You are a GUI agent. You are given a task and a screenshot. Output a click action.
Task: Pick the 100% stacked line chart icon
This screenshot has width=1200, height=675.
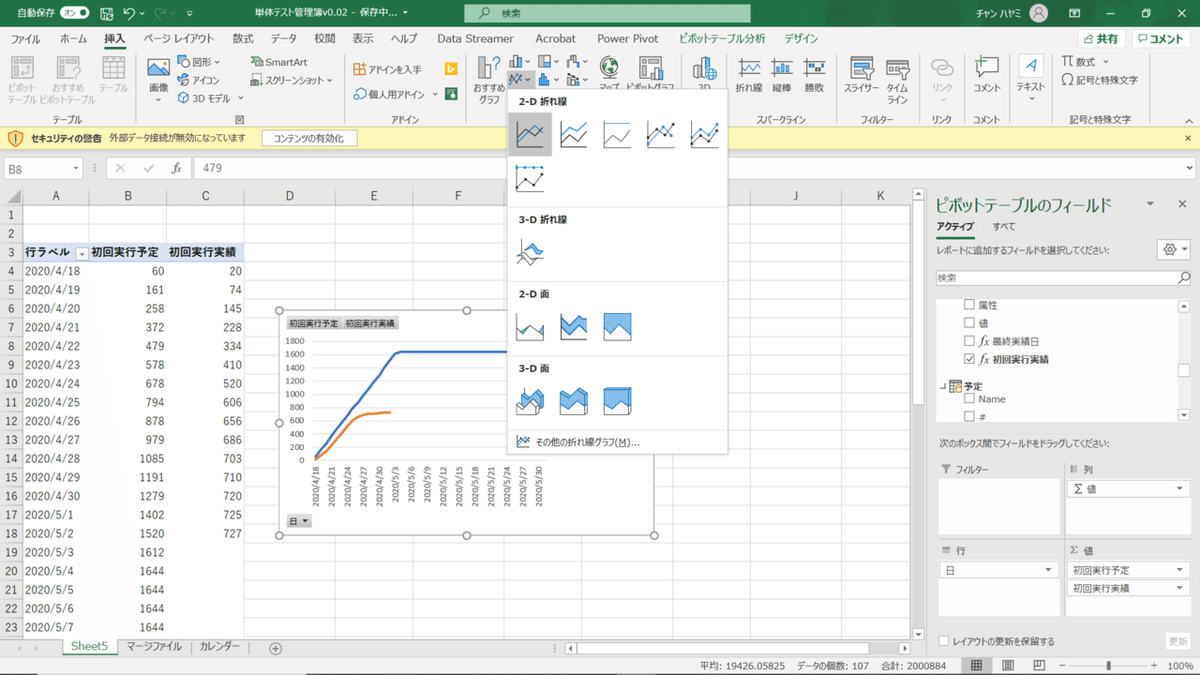tap(617, 134)
